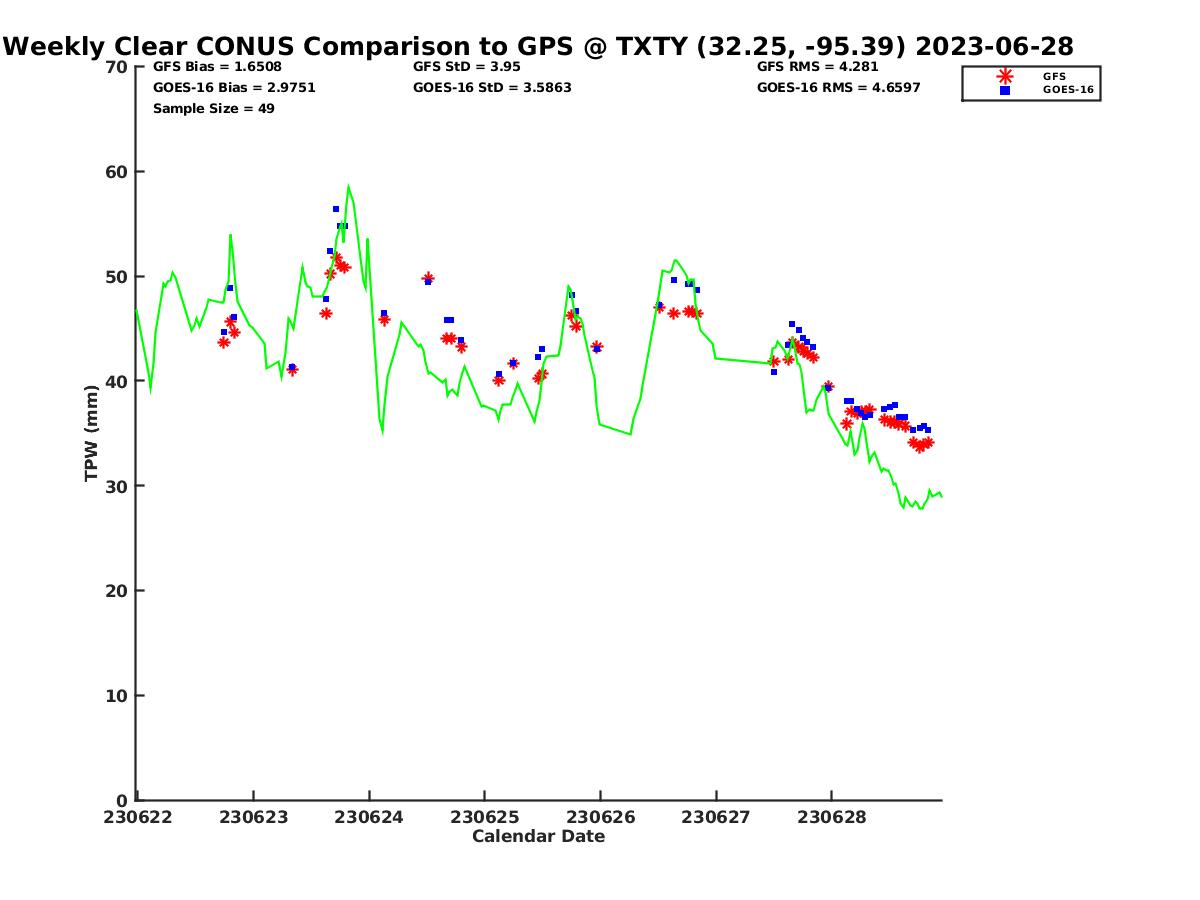1200x900 pixels.
Task: Click the GOES-16 StD = 3.5863 text
Action: point(492,87)
